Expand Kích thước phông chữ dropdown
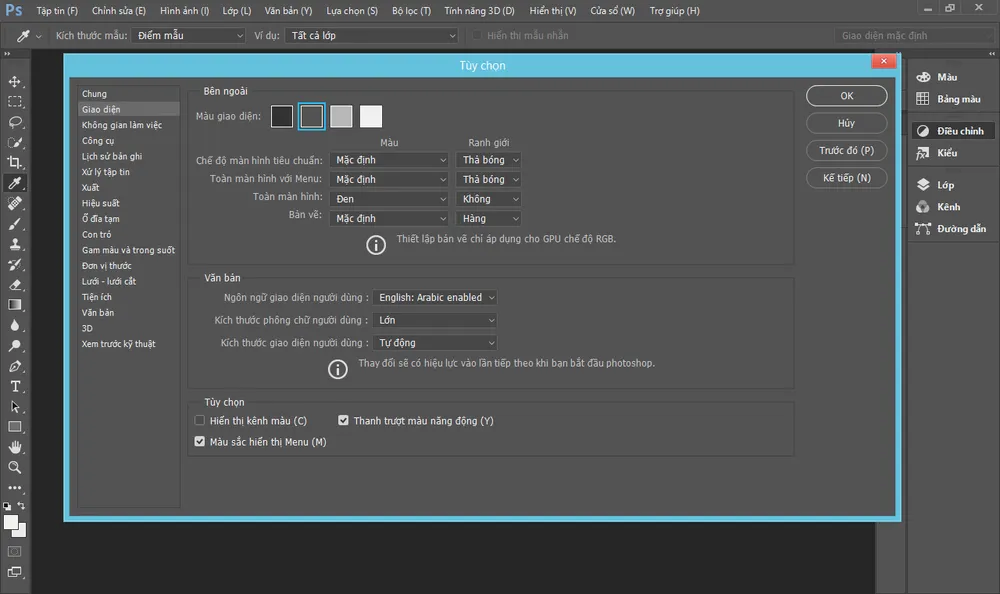 pyautogui.click(x=435, y=320)
